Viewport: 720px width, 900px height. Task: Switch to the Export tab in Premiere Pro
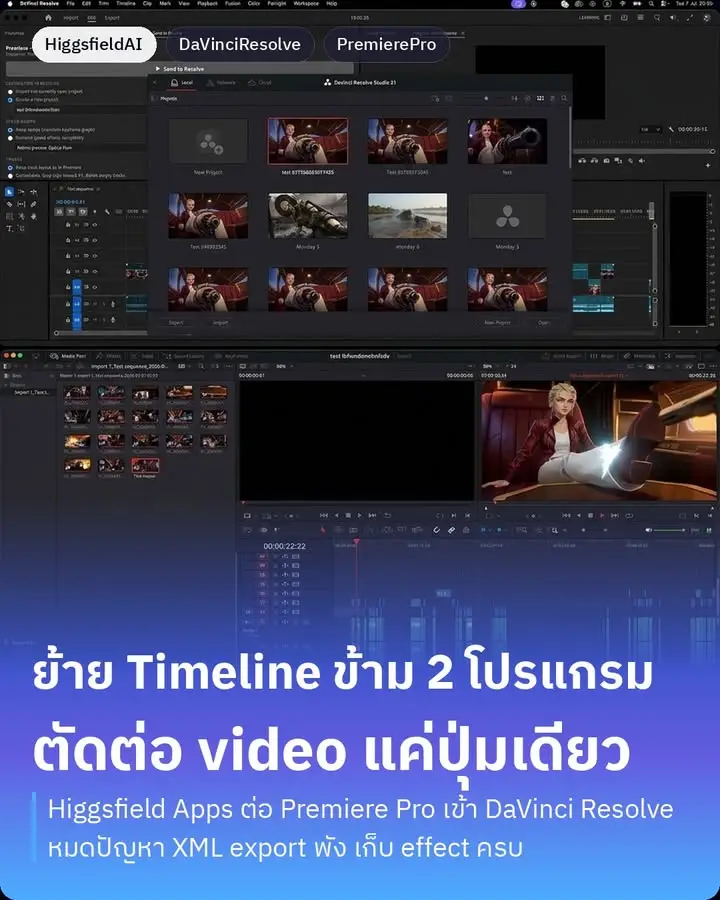112,18
